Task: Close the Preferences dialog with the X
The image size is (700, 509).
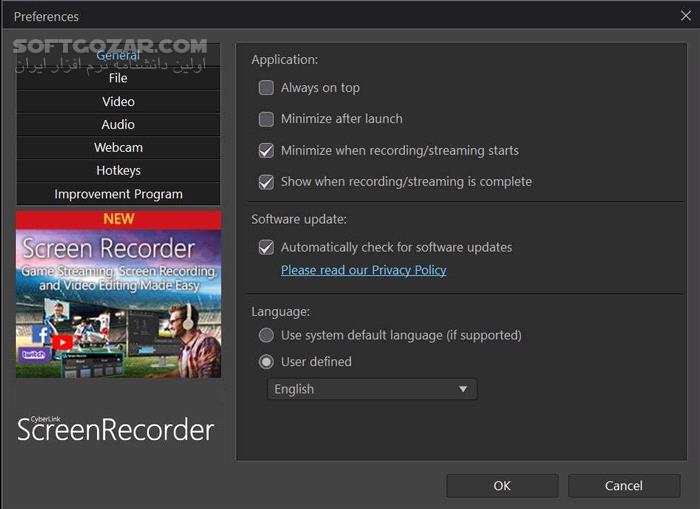Action: pyautogui.click(x=685, y=15)
